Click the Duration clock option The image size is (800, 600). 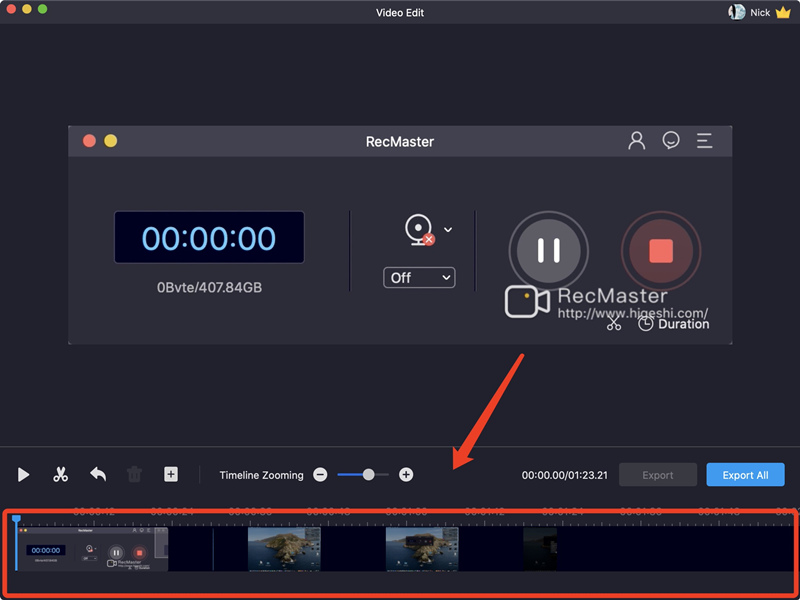(673, 324)
